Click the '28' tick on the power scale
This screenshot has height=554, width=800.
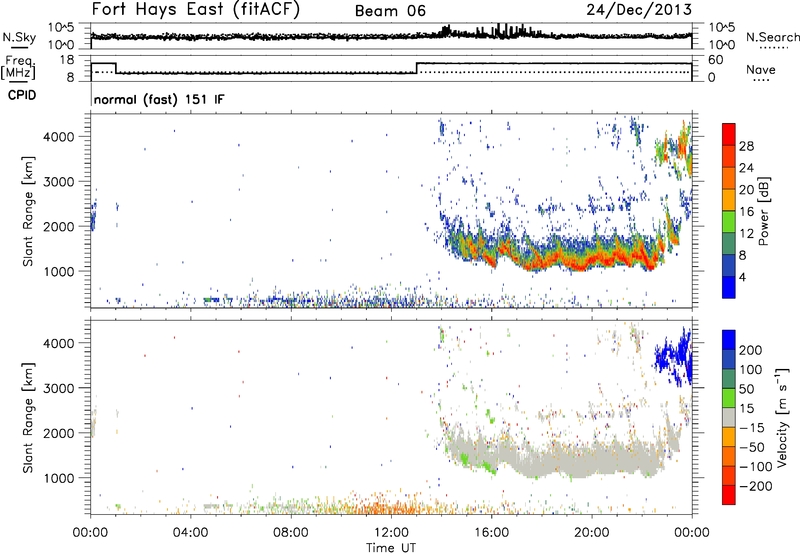tap(746, 146)
